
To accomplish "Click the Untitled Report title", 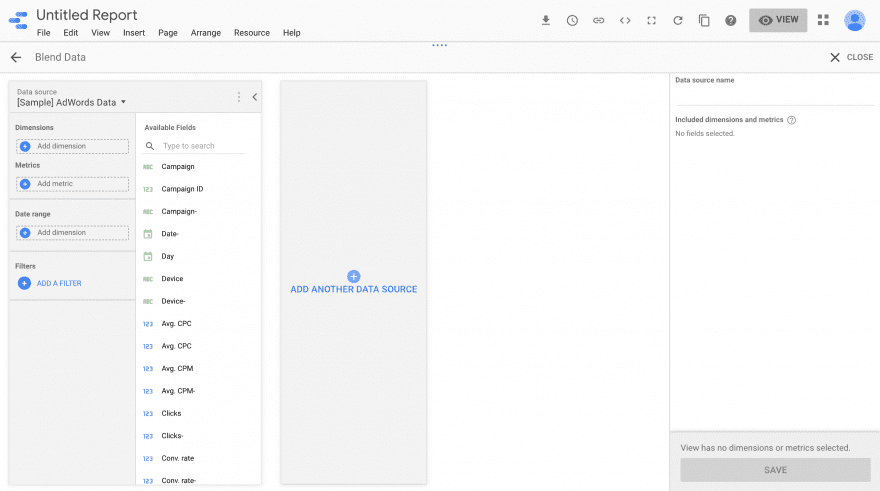I will pyautogui.click(x=86, y=15).
